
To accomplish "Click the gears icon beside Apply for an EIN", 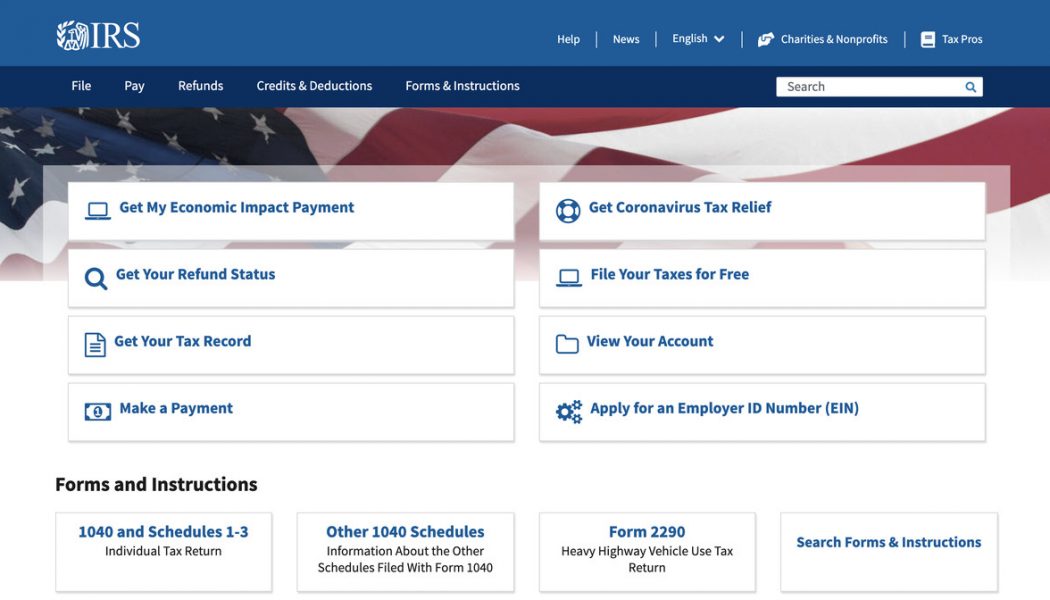I will pyautogui.click(x=568, y=411).
